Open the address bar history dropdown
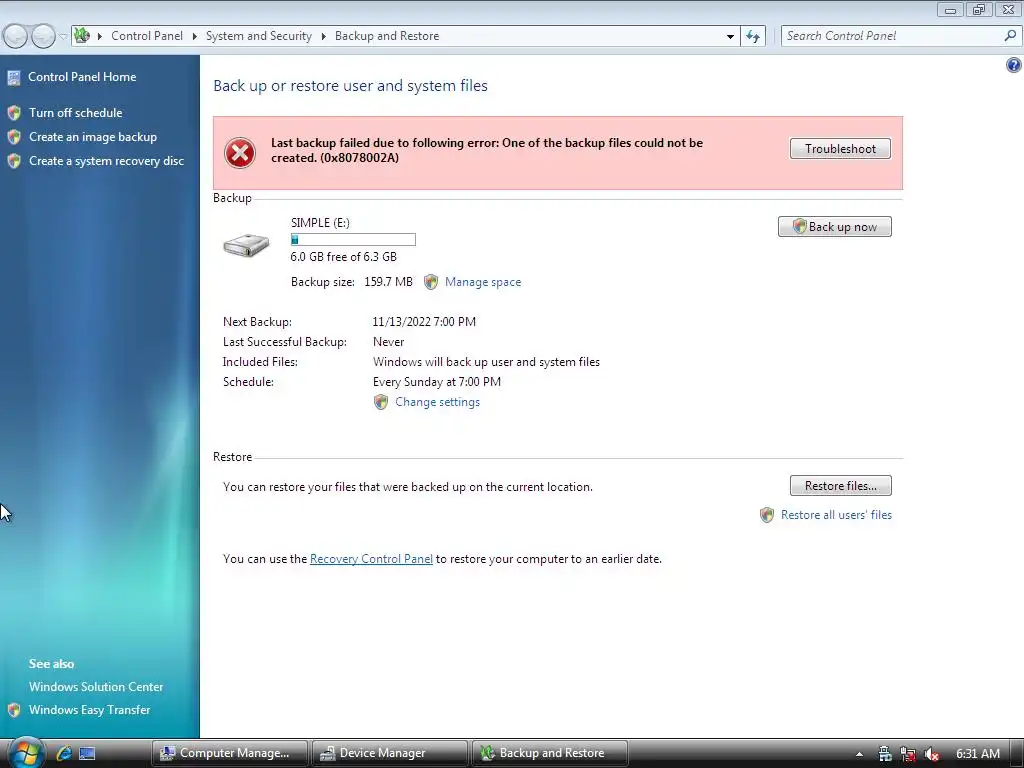Screen dimensions: 1024x768 (730, 37)
